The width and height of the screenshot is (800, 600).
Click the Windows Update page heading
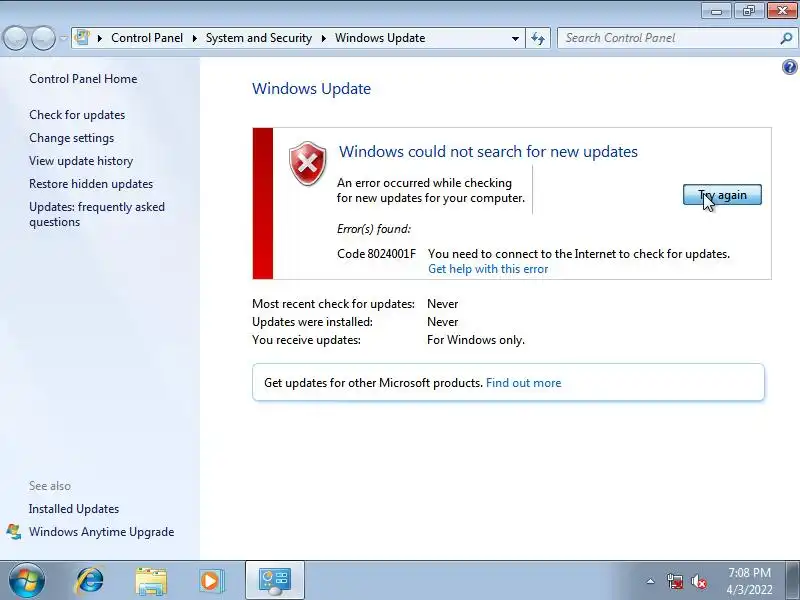pos(311,89)
